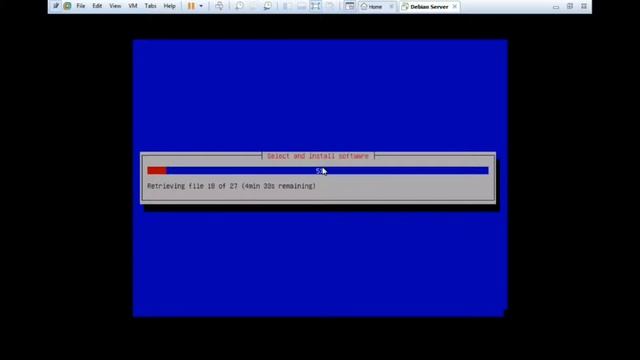
Task: Pause the virtual machine with the orange icon
Action: (191, 6)
